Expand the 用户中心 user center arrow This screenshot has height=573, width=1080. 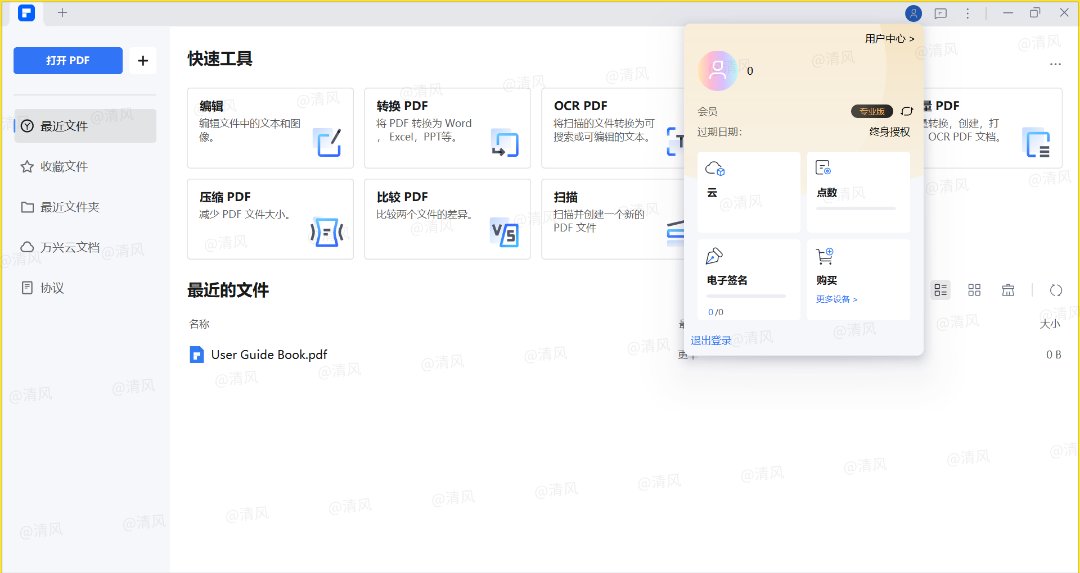point(889,38)
